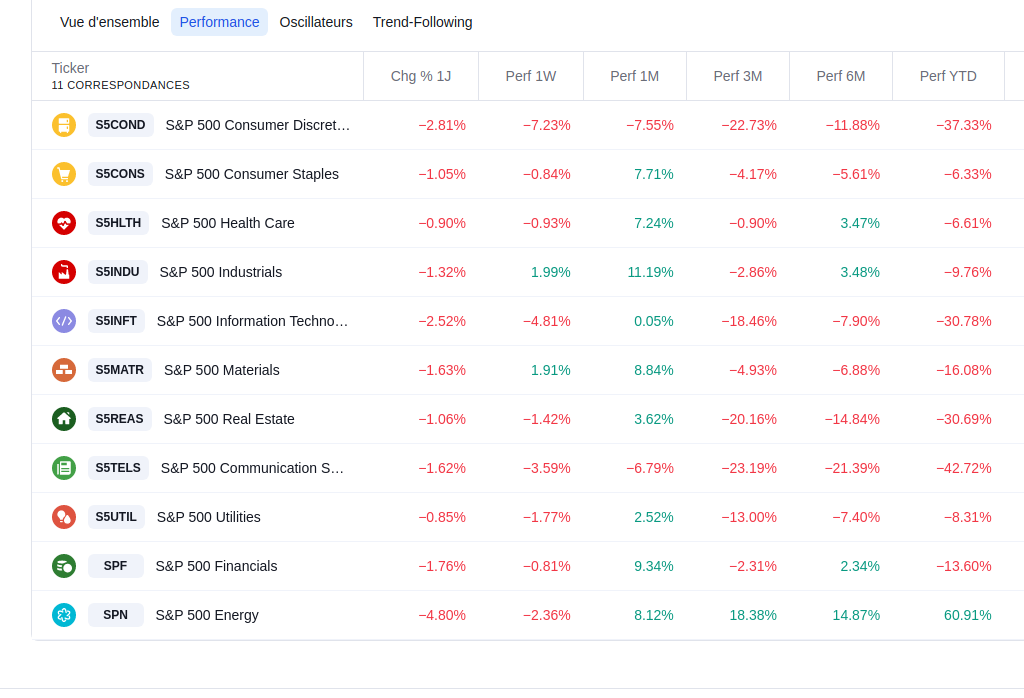Sort by the Ticker column header

(71, 68)
